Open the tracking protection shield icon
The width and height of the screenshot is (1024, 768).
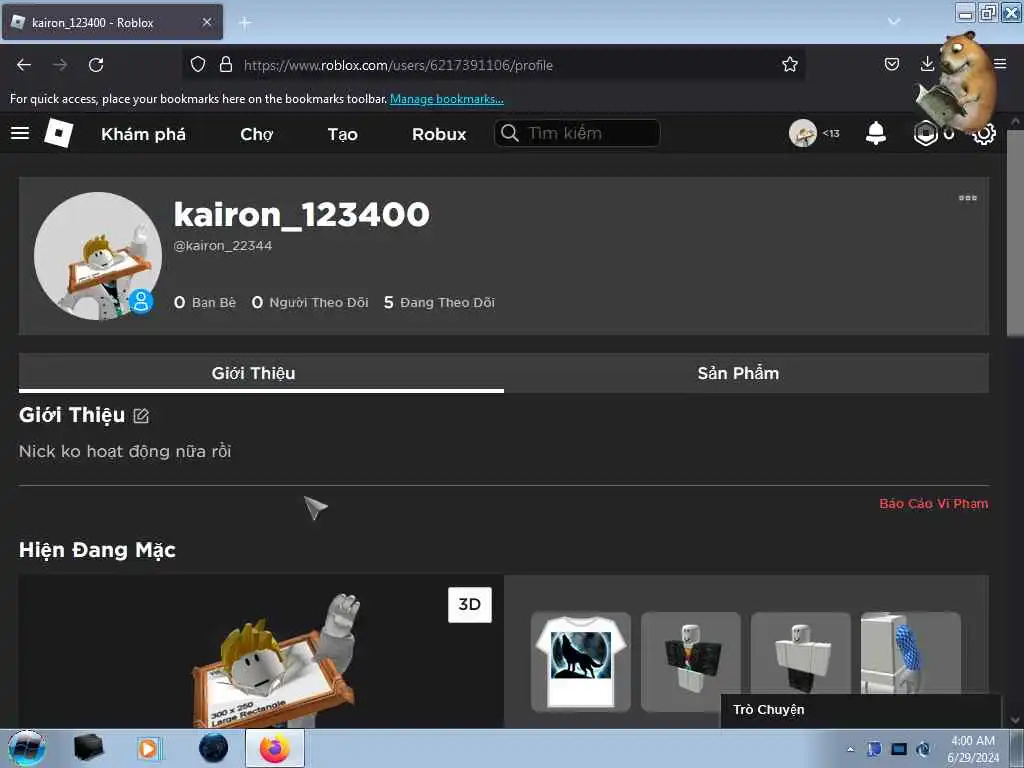point(198,64)
